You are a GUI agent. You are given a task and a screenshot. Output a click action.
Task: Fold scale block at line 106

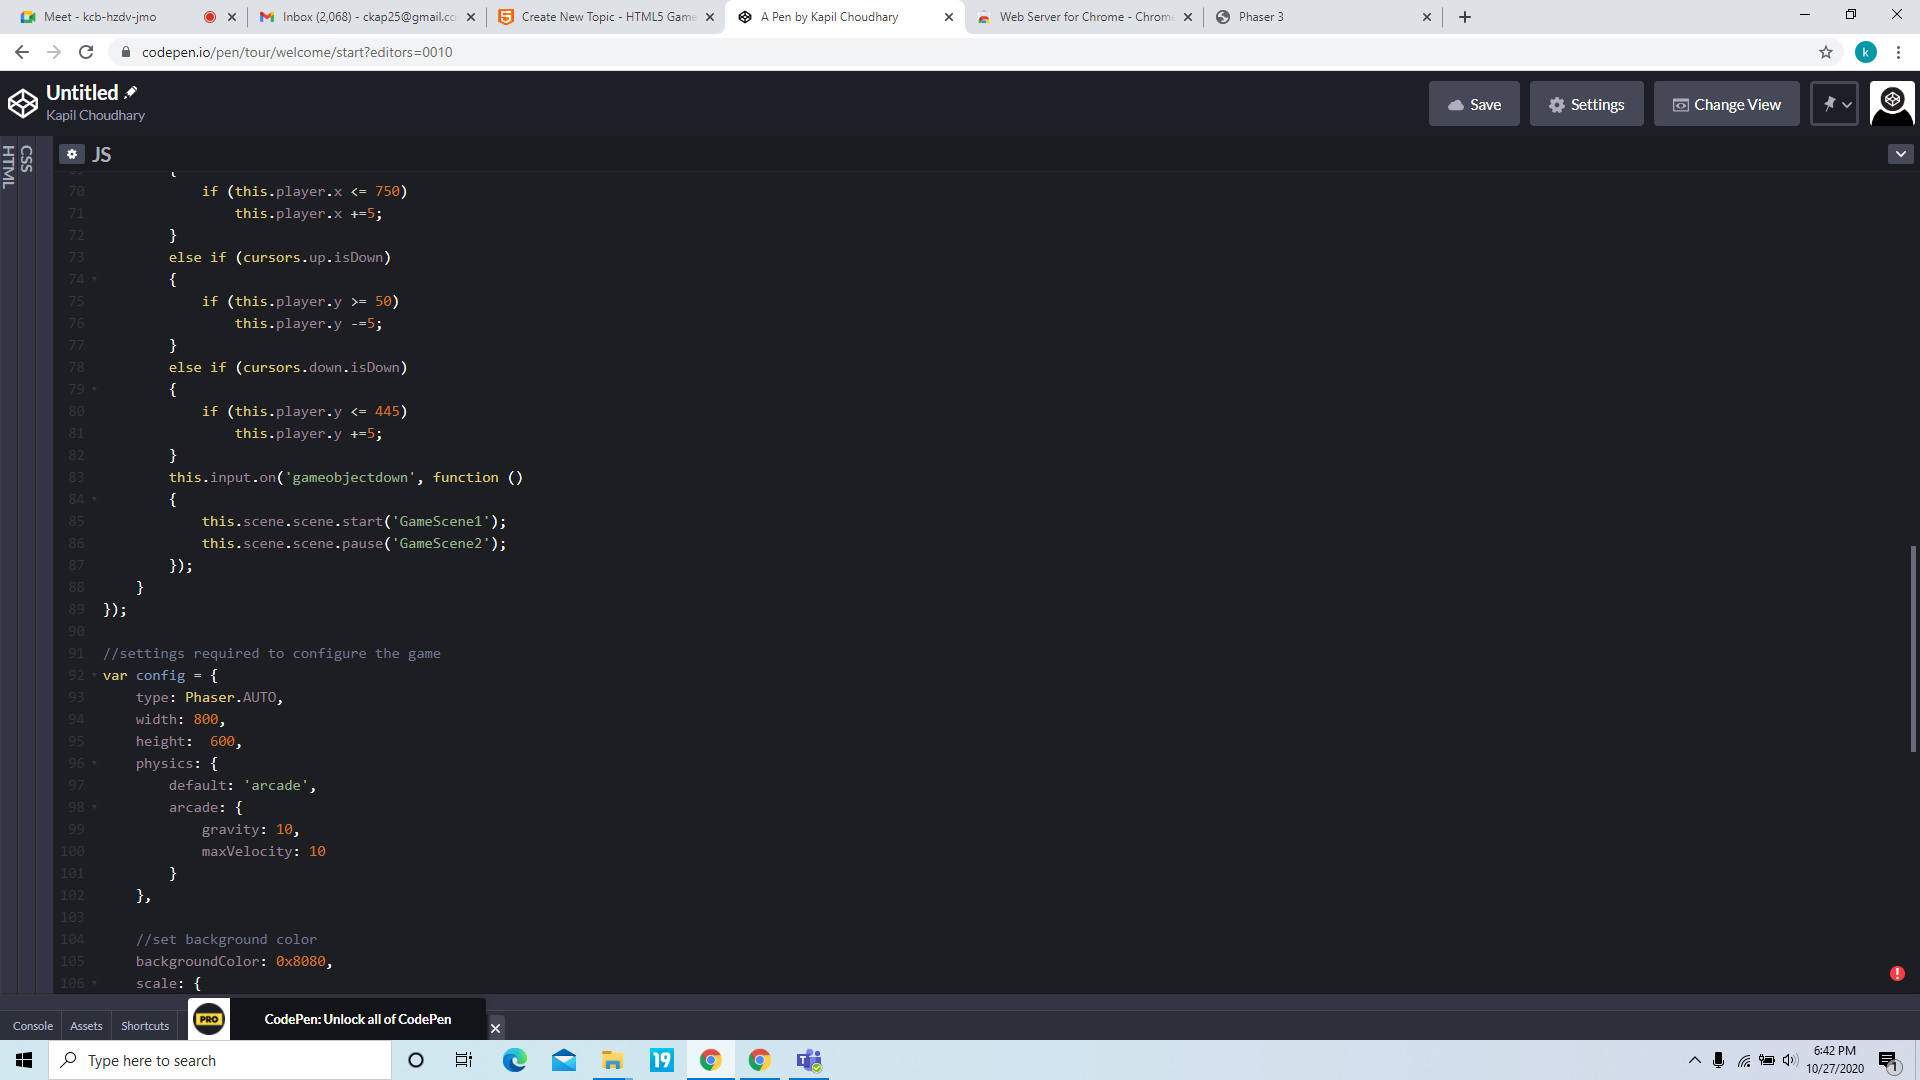95,984
